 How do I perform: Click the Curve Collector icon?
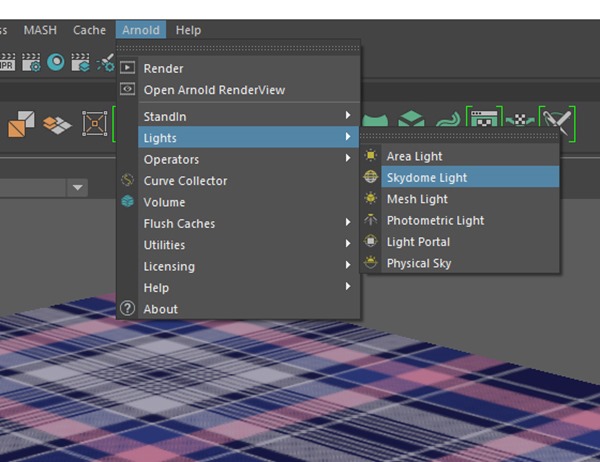point(127,180)
